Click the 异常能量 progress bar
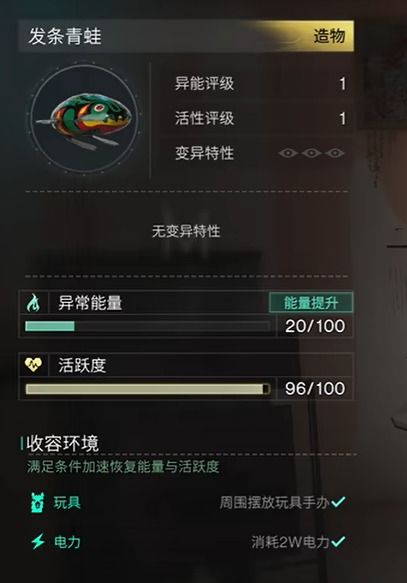The width and height of the screenshot is (407, 583). [x=148, y=326]
